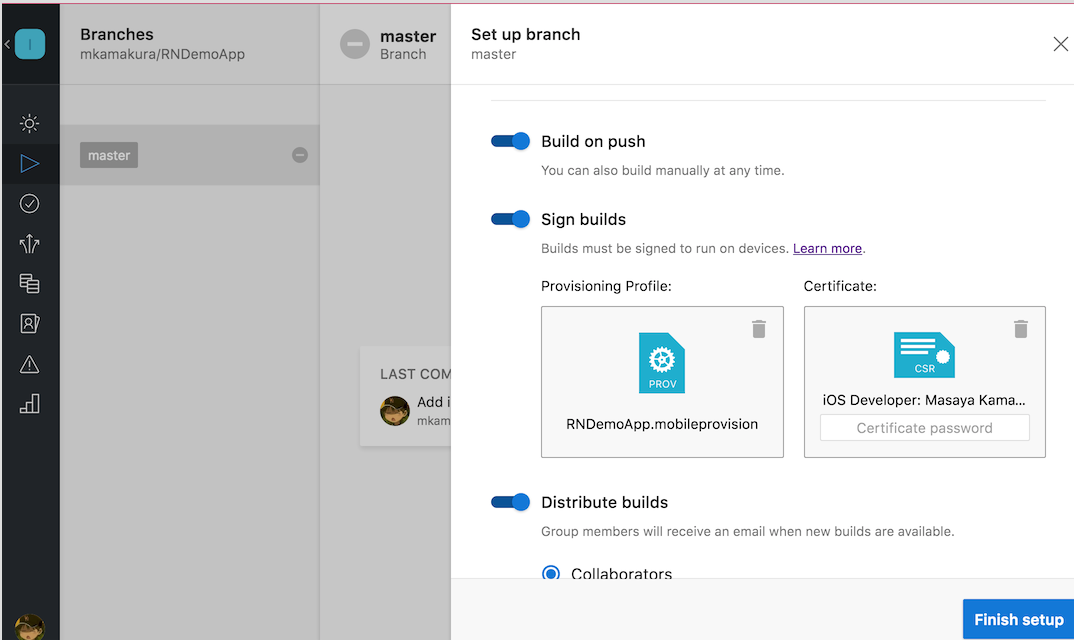
Task: Click the Finish setup button
Action: pyautogui.click(x=1019, y=619)
